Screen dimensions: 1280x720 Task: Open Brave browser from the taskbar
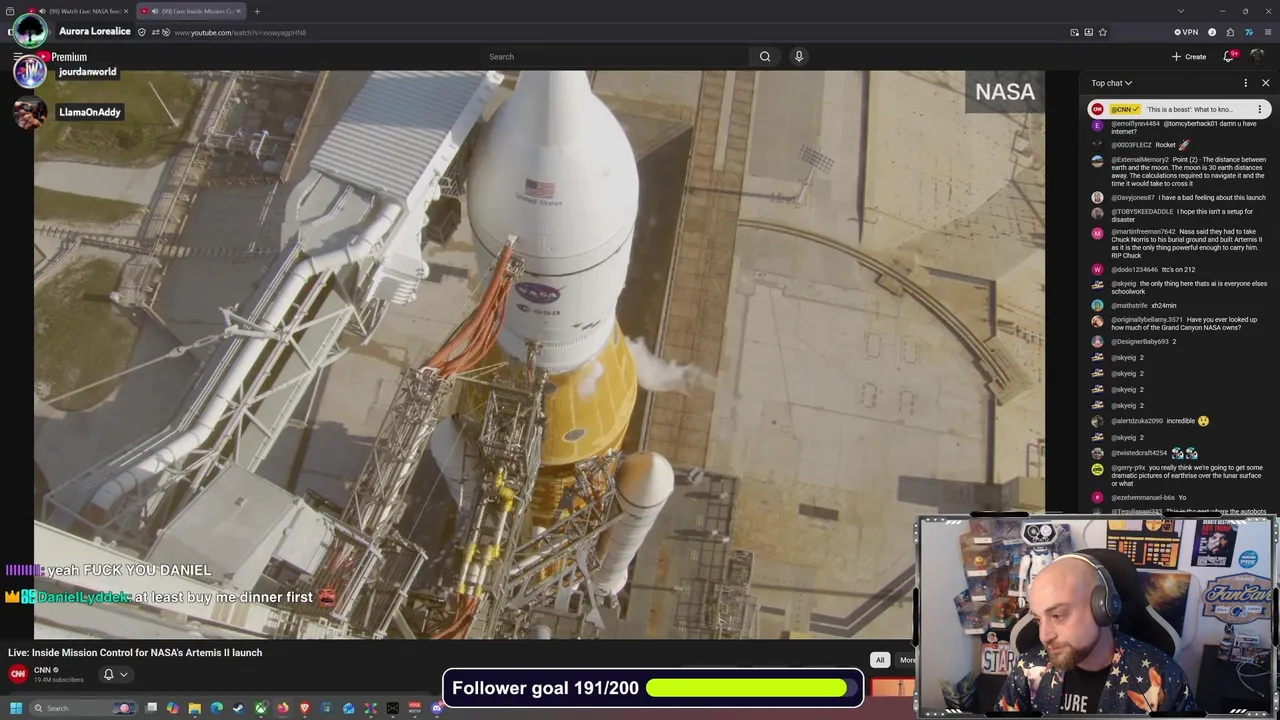pos(305,708)
